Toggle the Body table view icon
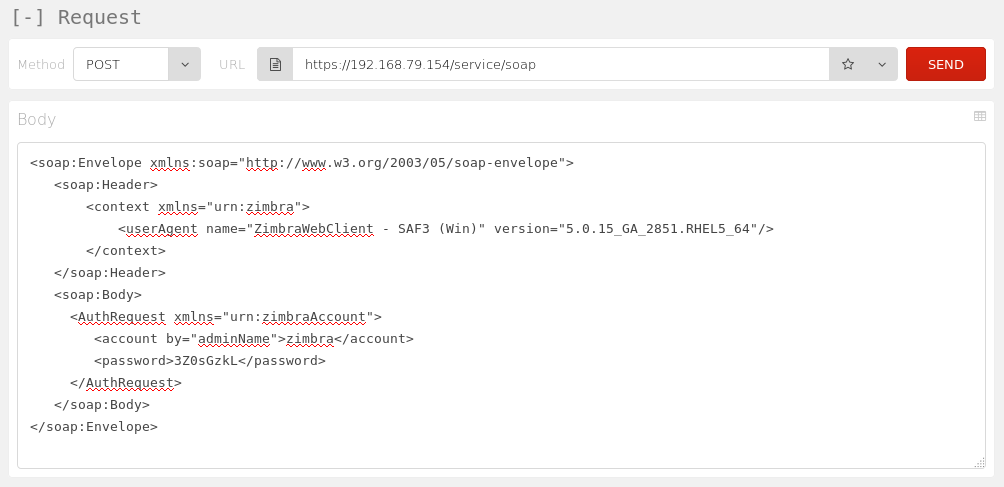The height and width of the screenshot is (487, 1004). click(x=980, y=116)
